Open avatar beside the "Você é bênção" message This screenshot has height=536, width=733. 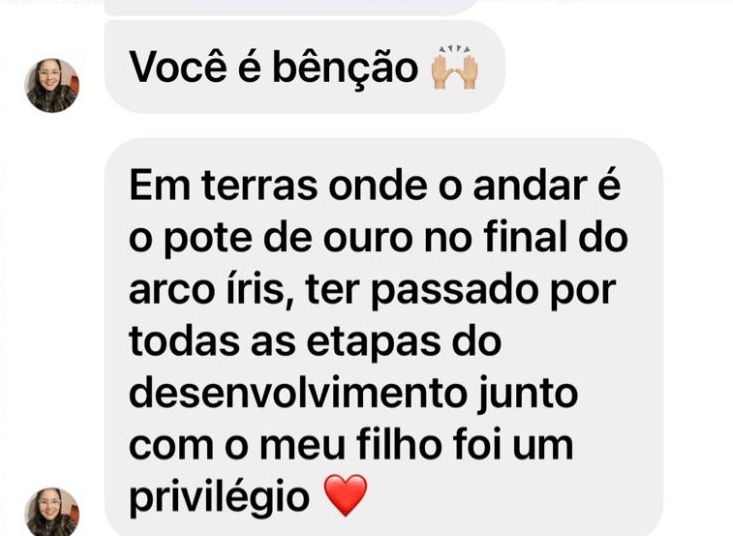52,85
